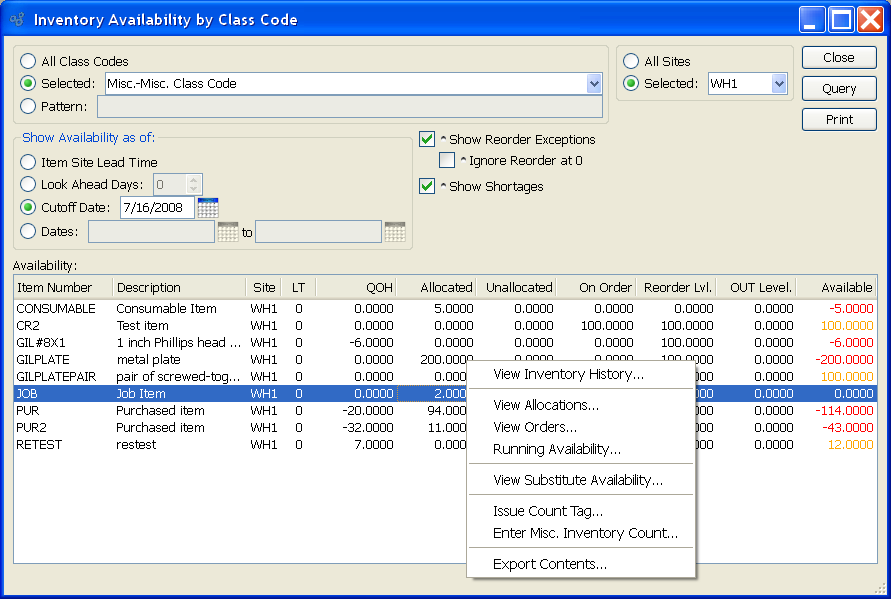The height and width of the screenshot is (599, 891).
Task: Select Running Availability menu entry
Action: point(556,449)
